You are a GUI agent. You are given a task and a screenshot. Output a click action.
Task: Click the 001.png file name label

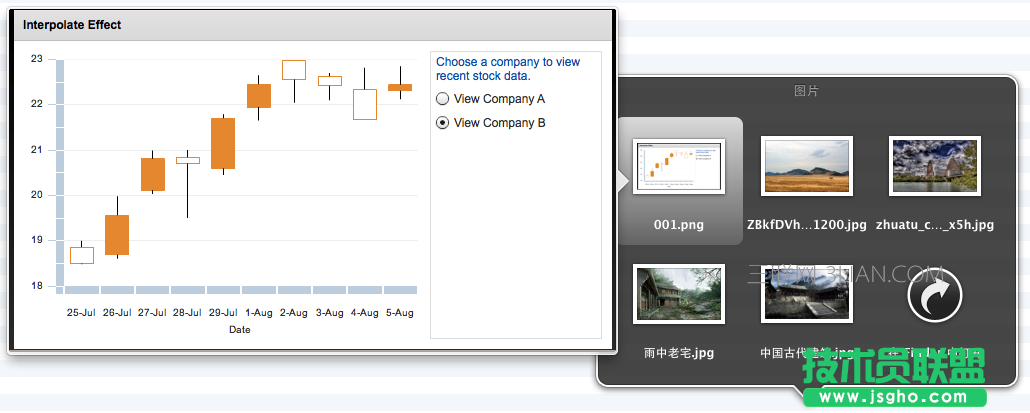pyautogui.click(x=679, y=225)
